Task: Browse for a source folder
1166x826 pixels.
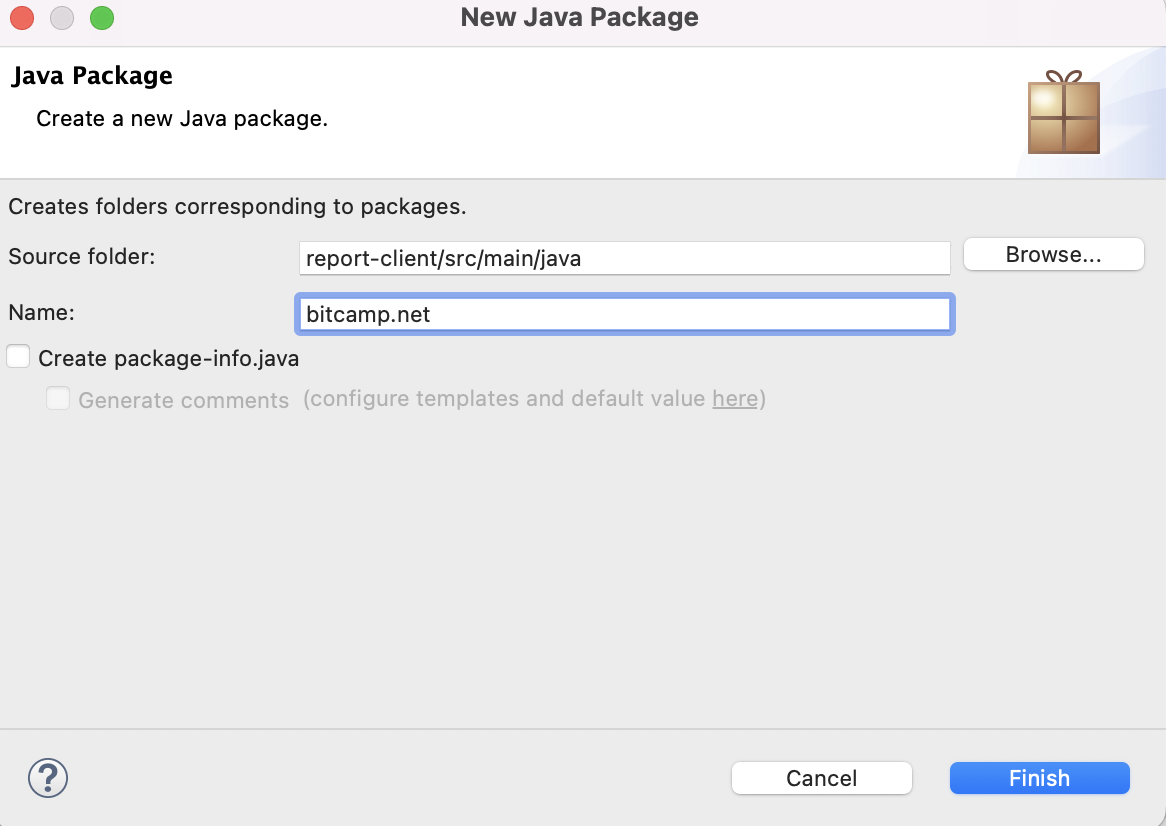Action: point(1053,254)
